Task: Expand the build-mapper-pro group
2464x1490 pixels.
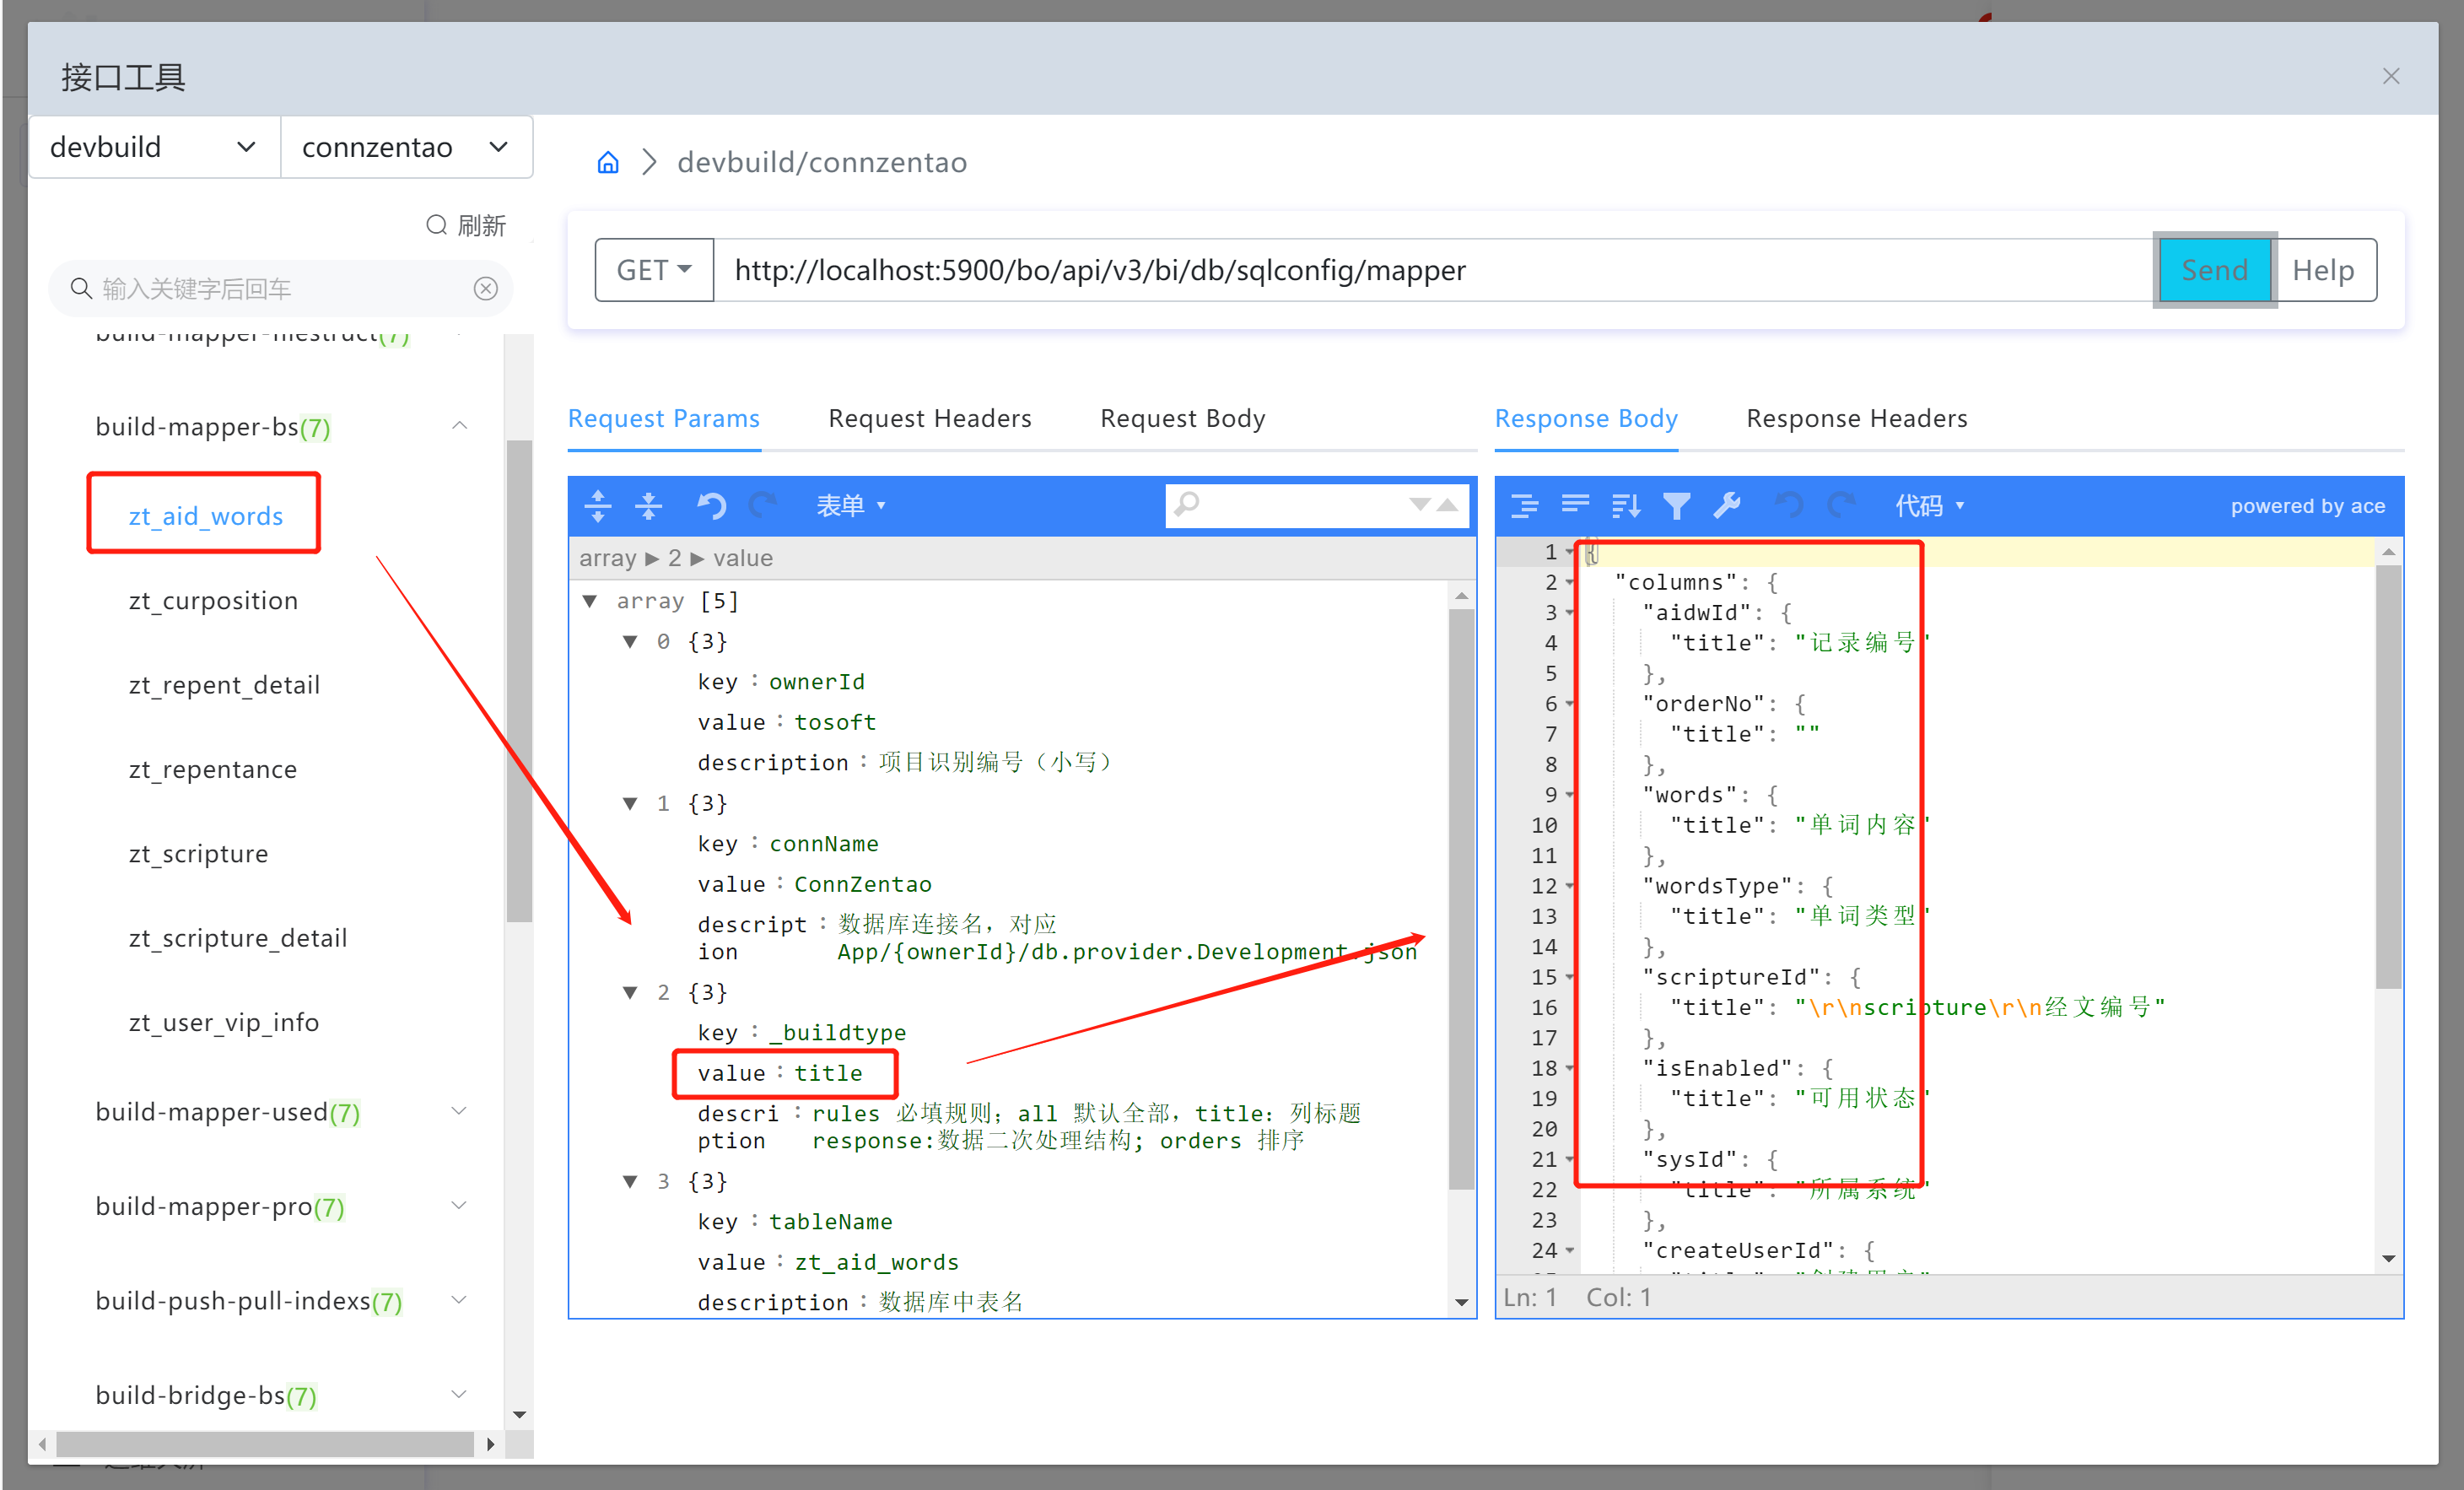Action: pos(459,1205)
